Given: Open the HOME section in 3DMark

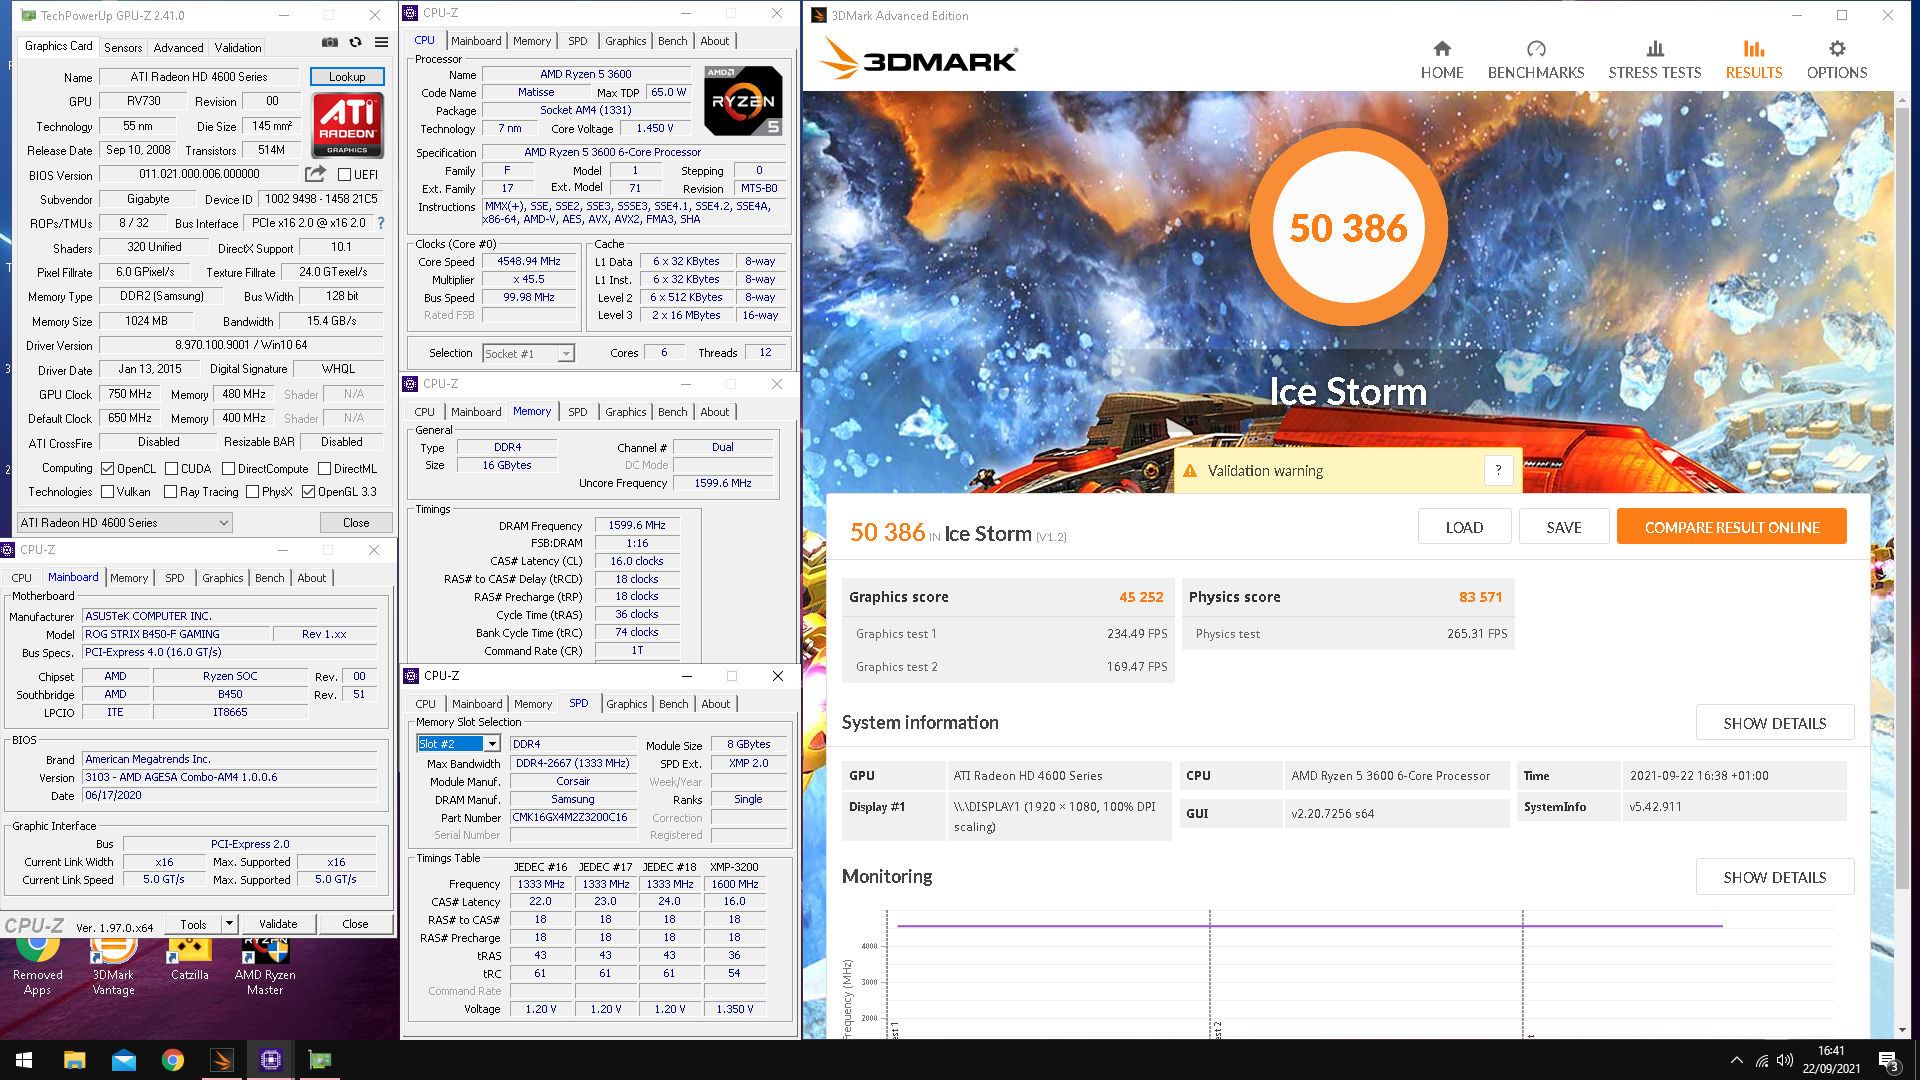Looking at the screenshot, I should click(x=1441, y=61).
